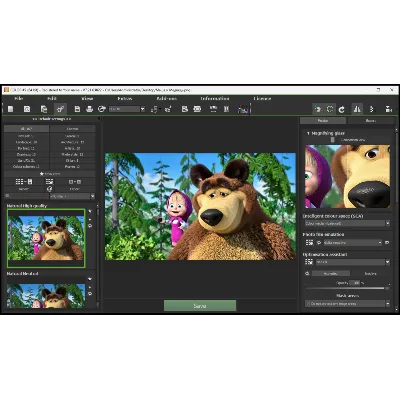Open the Mask areas dropdown
Screen dimensions: 400x400
(x=347, y=304)
